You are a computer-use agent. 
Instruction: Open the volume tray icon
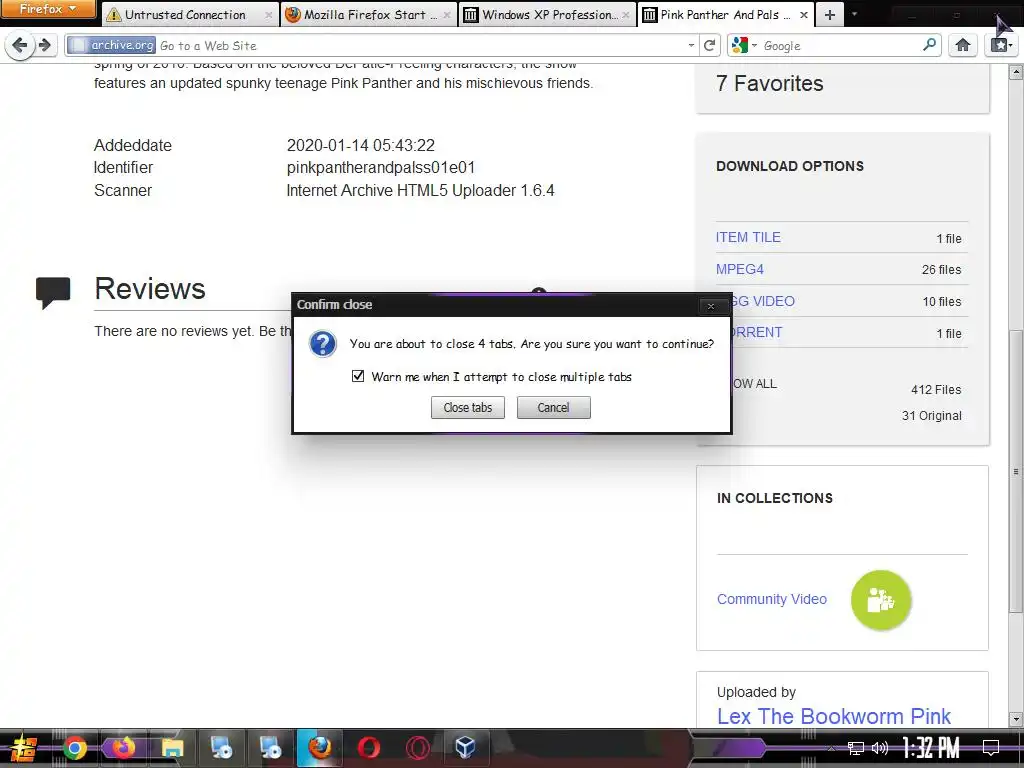click(x=880, y=748)
